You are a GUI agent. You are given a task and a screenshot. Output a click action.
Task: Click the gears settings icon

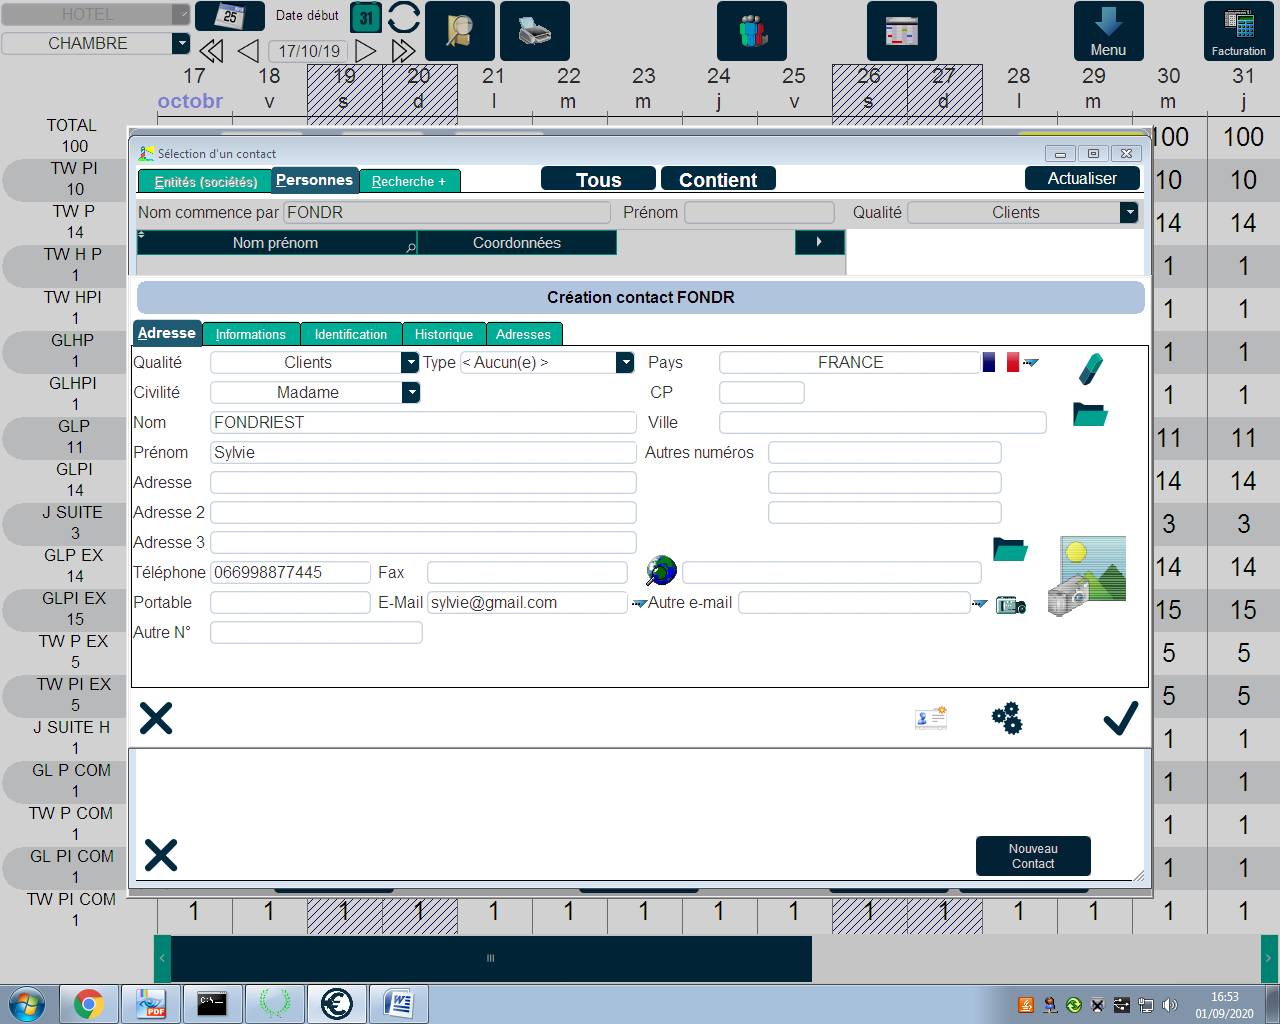click(1006, 718)
